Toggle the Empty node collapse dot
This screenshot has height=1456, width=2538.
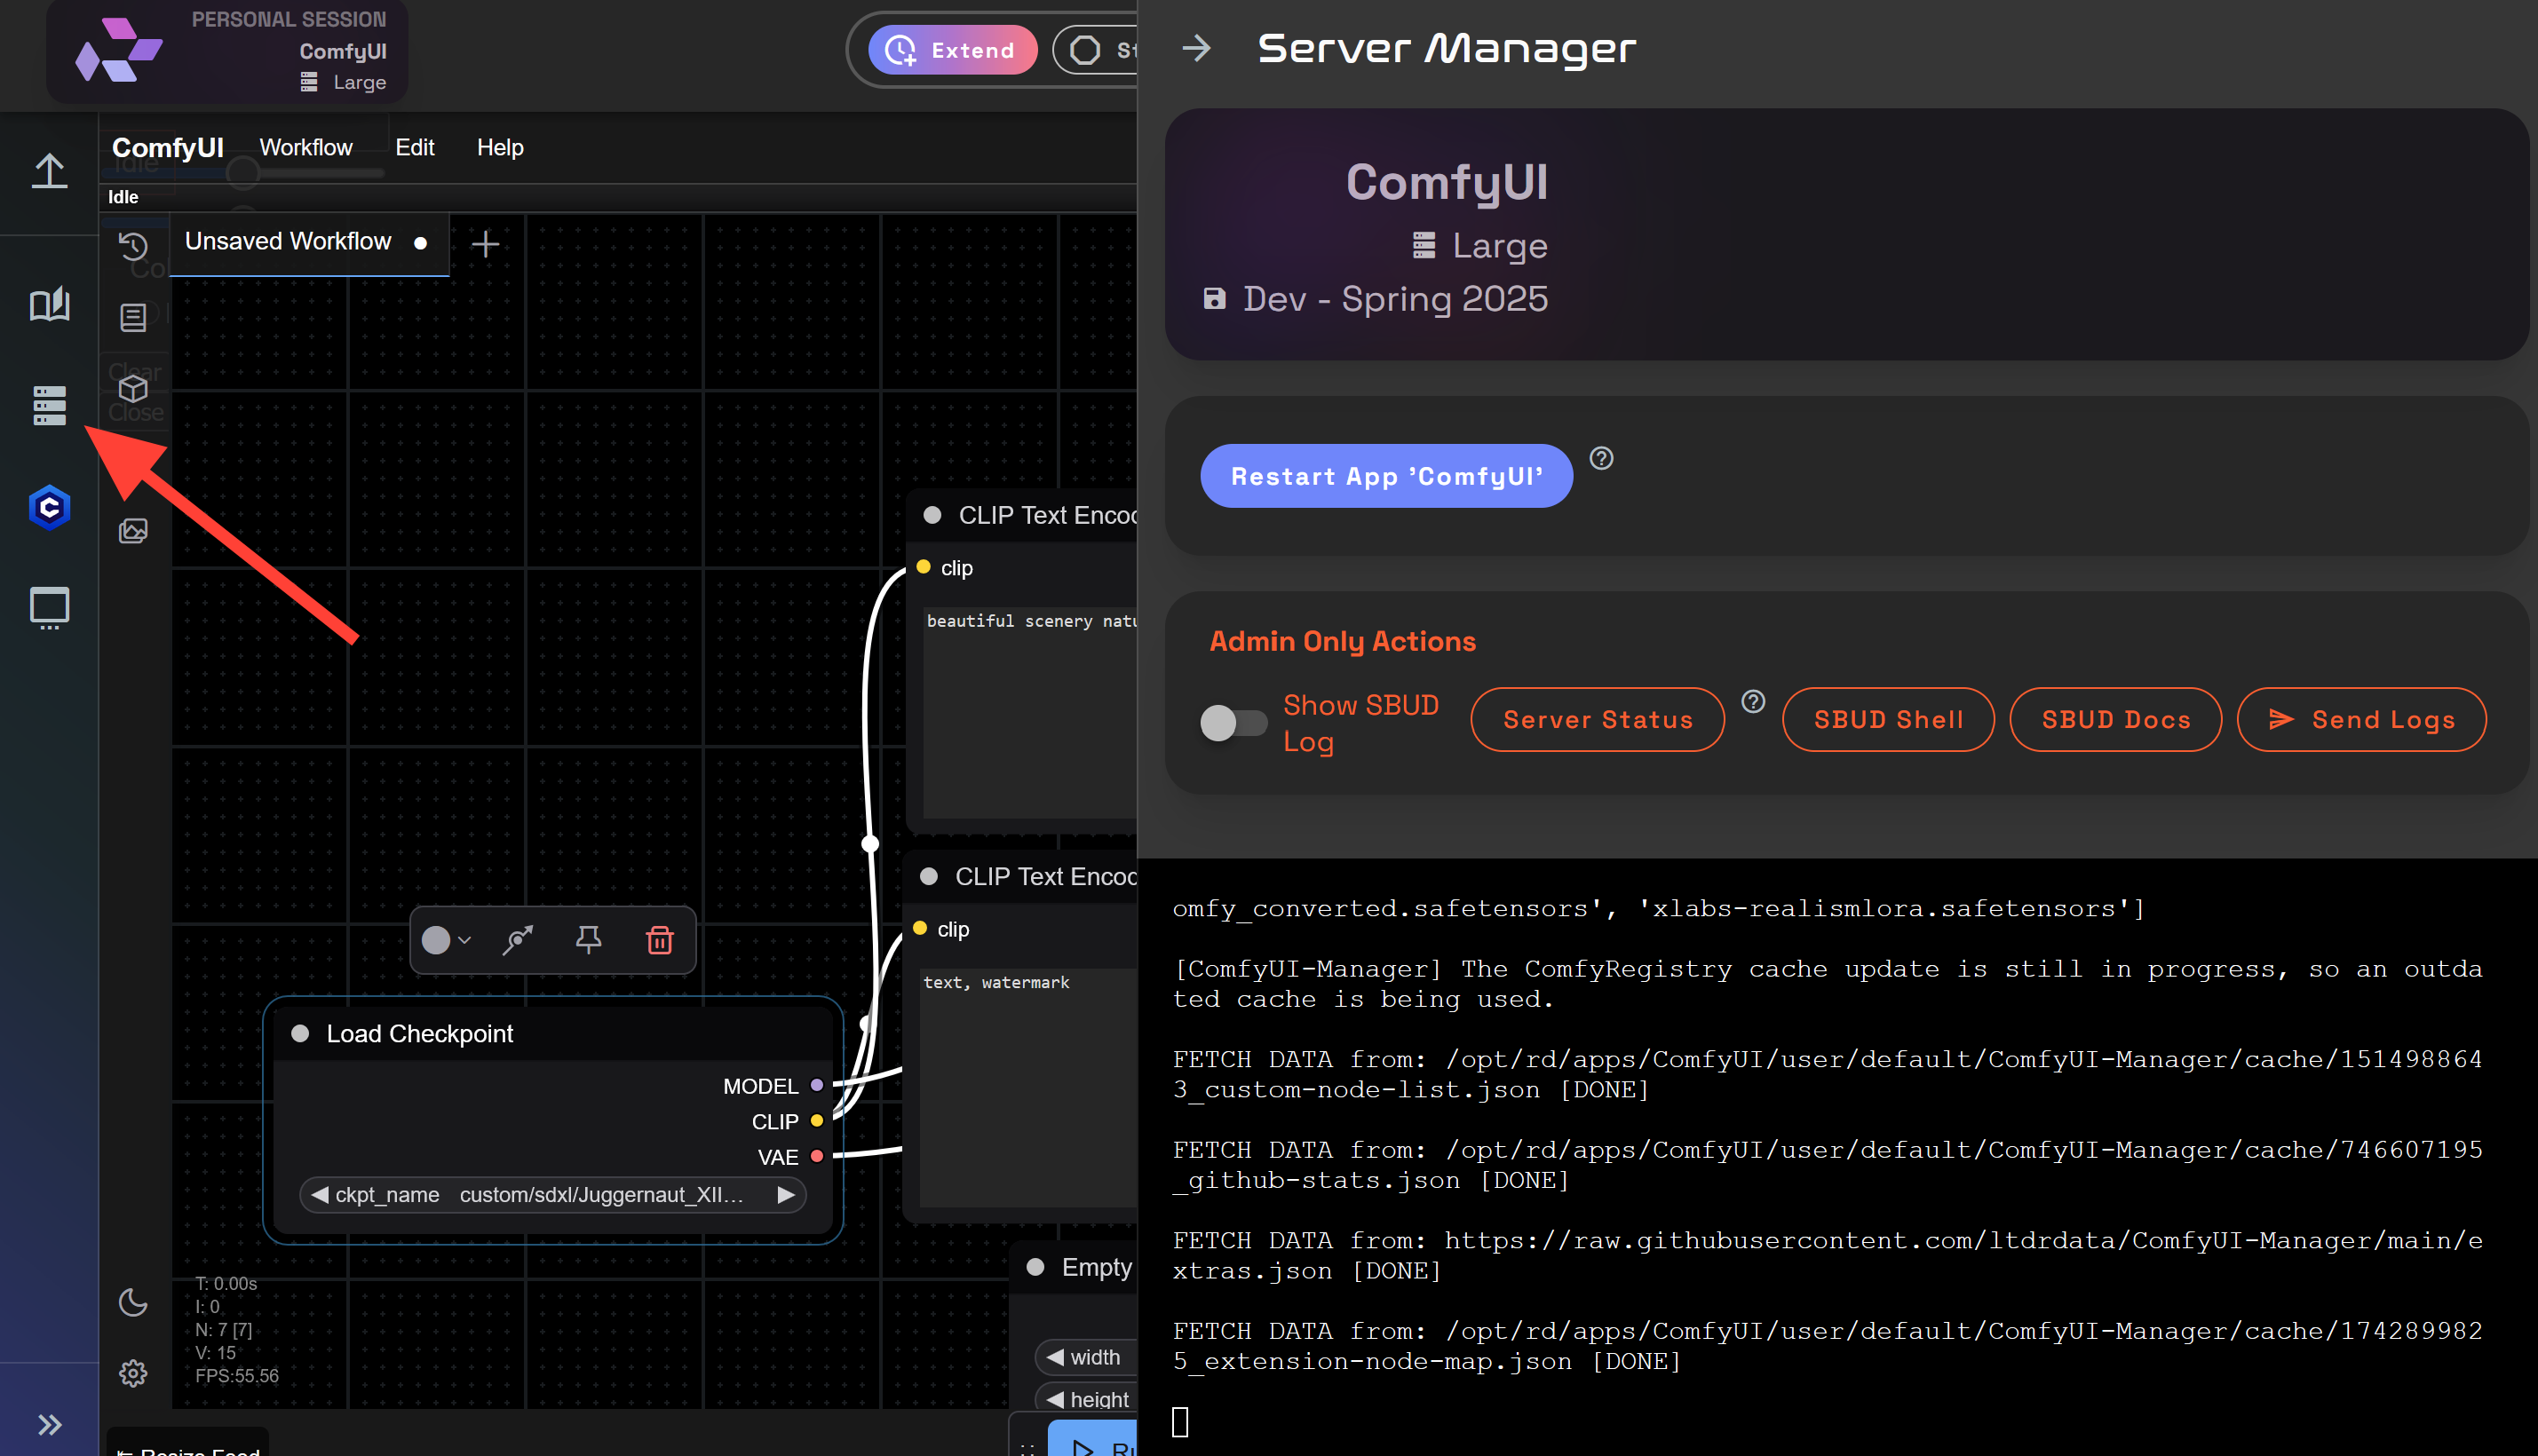(1036, 1267)
